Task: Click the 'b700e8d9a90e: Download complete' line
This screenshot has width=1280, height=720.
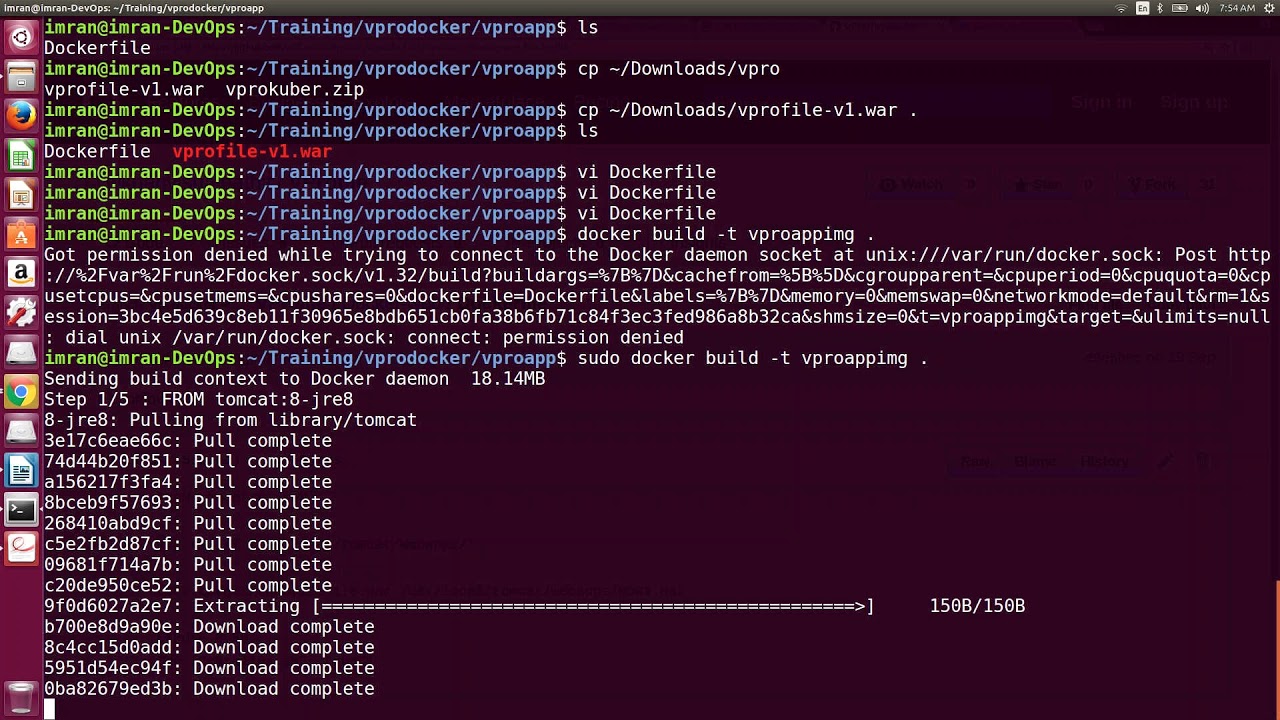Action: [209, 627]
